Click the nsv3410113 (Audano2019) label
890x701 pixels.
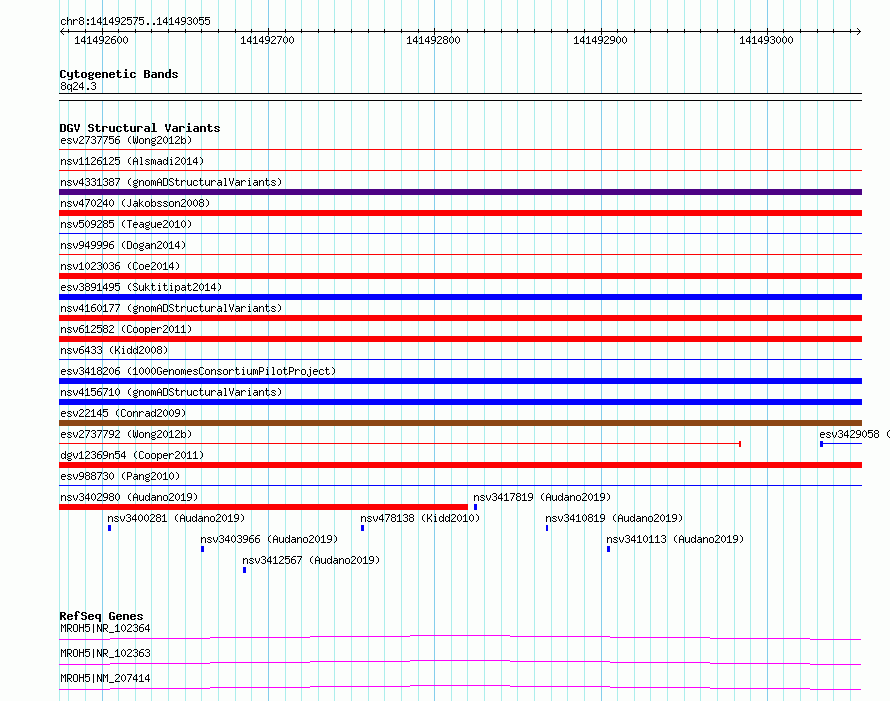(x=675, y=539)
